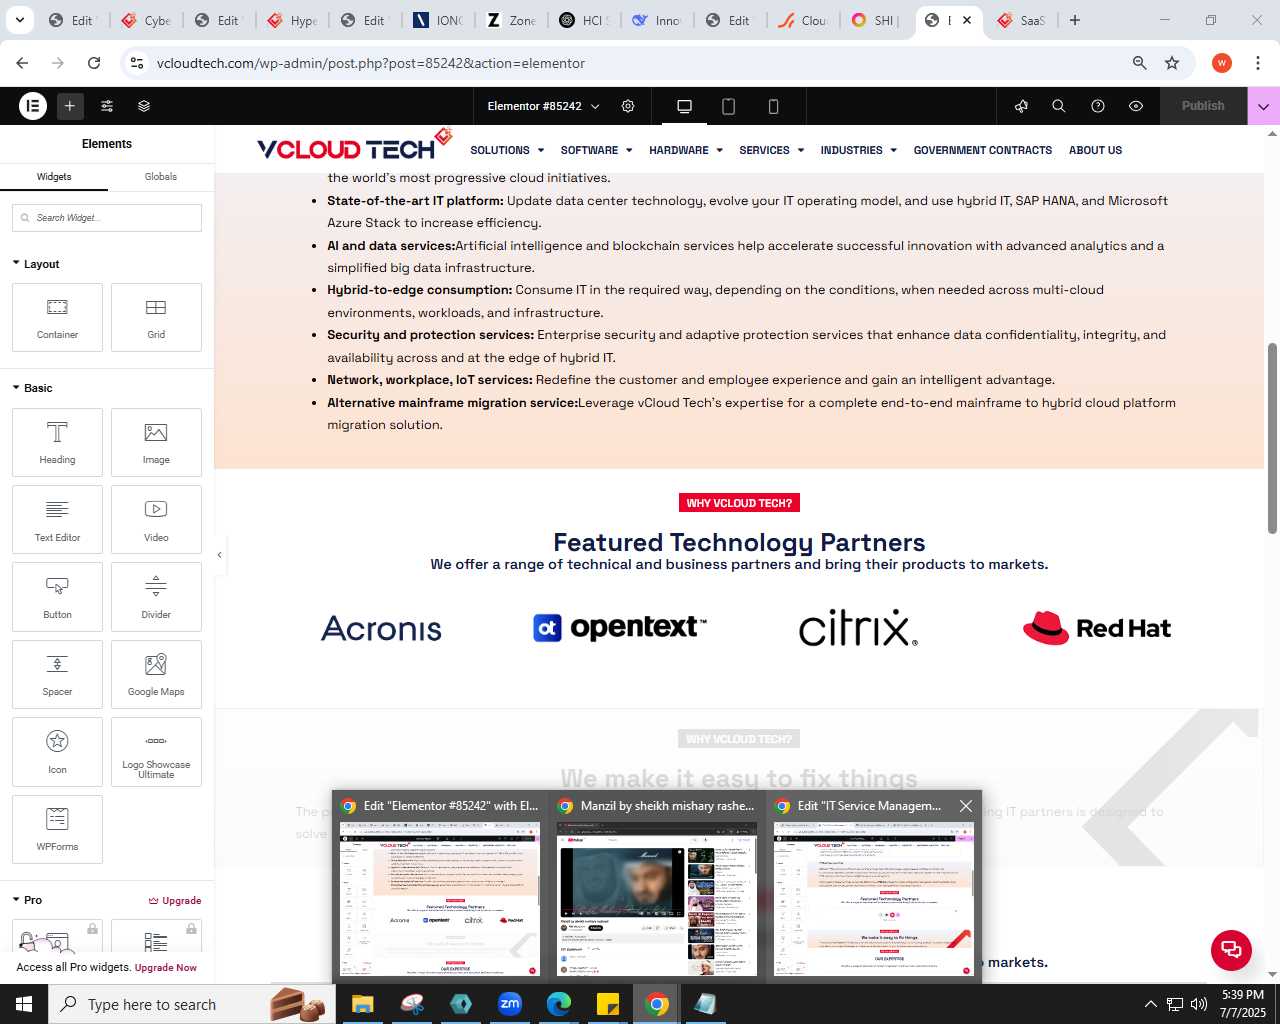Image resolution: width=1280 pixels, height=1024 pixels.
Task: Collapse the Layout section
Action: [36, 264]
